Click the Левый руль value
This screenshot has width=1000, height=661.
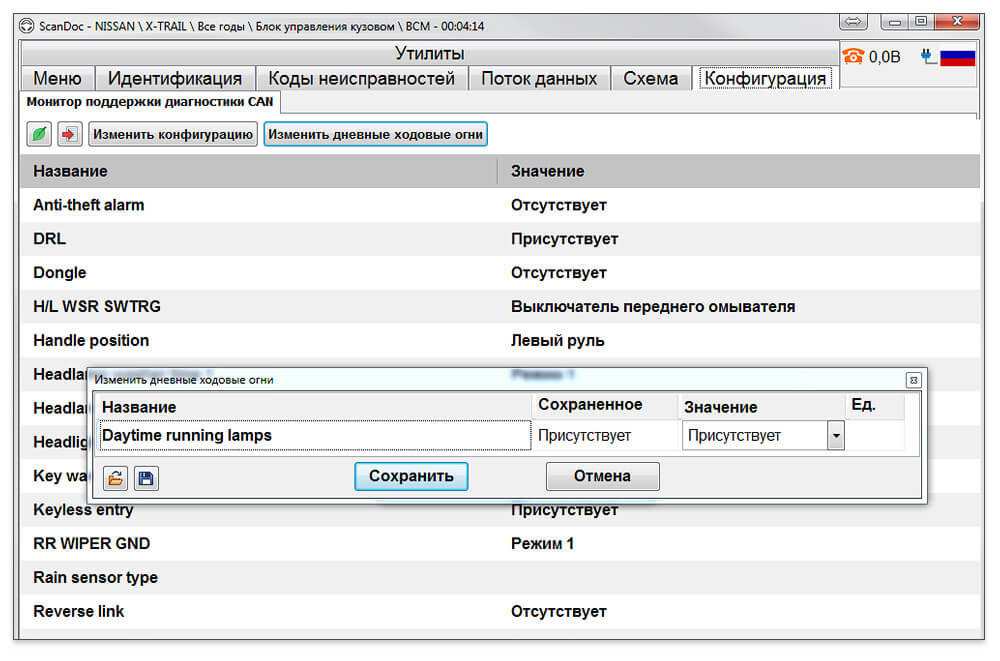pos(557,341)
